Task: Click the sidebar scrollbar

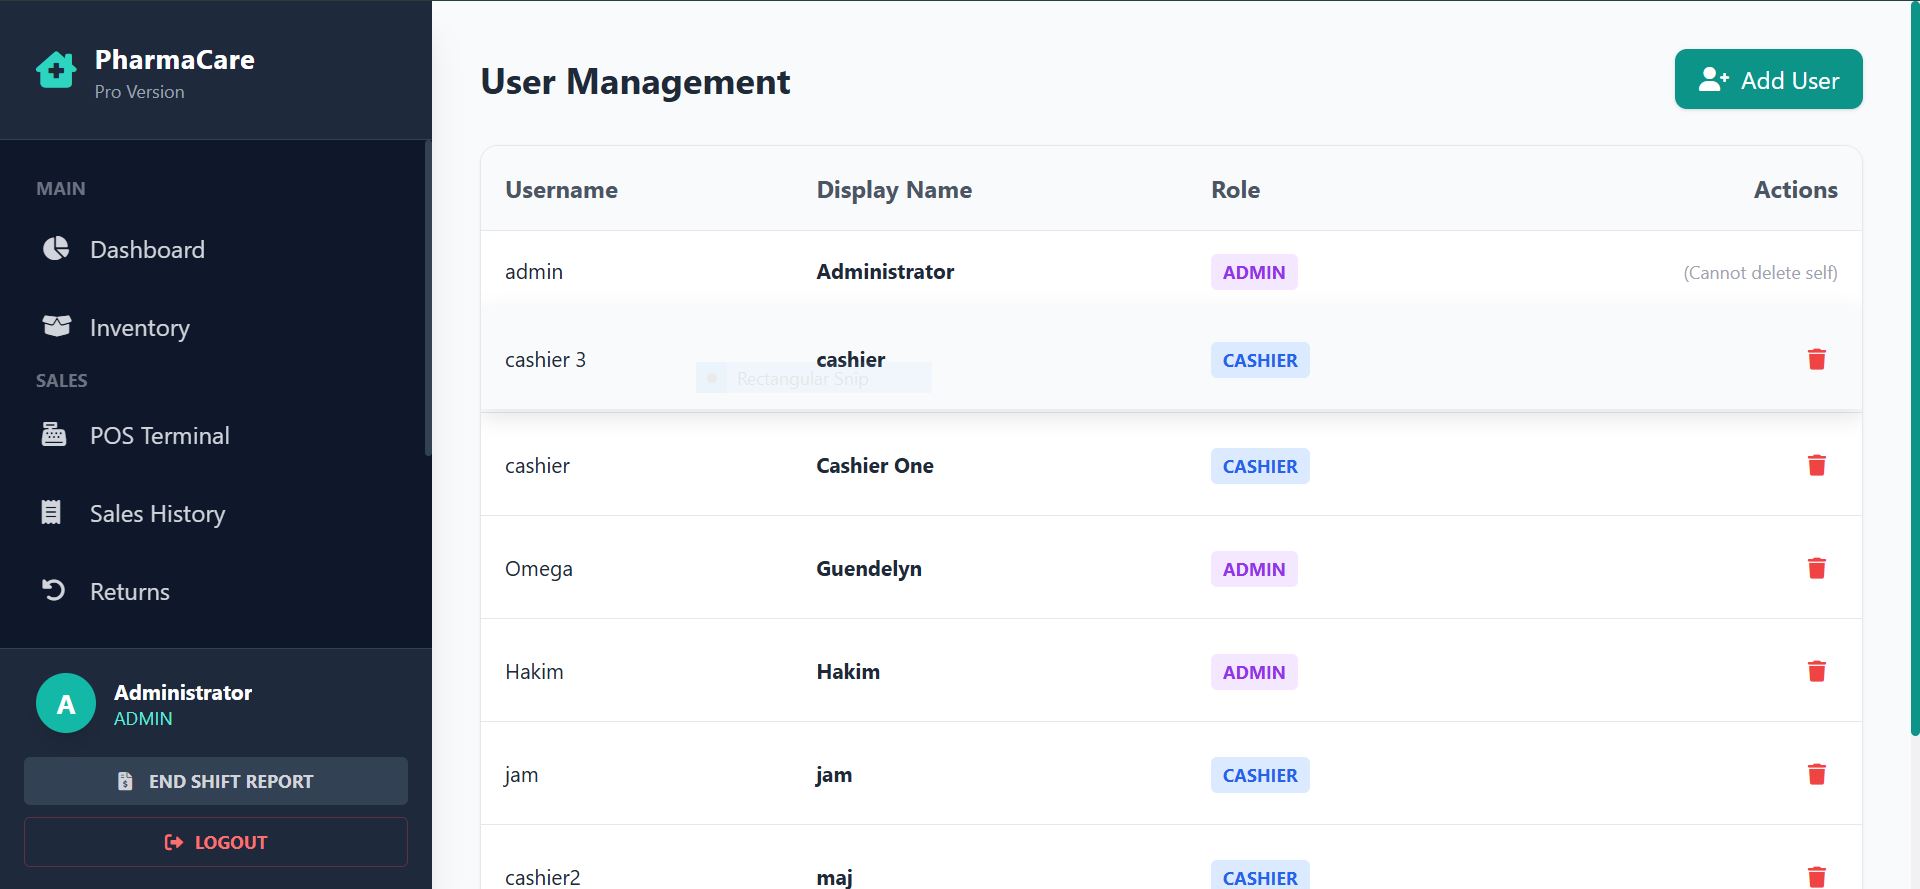Action: 428,300
